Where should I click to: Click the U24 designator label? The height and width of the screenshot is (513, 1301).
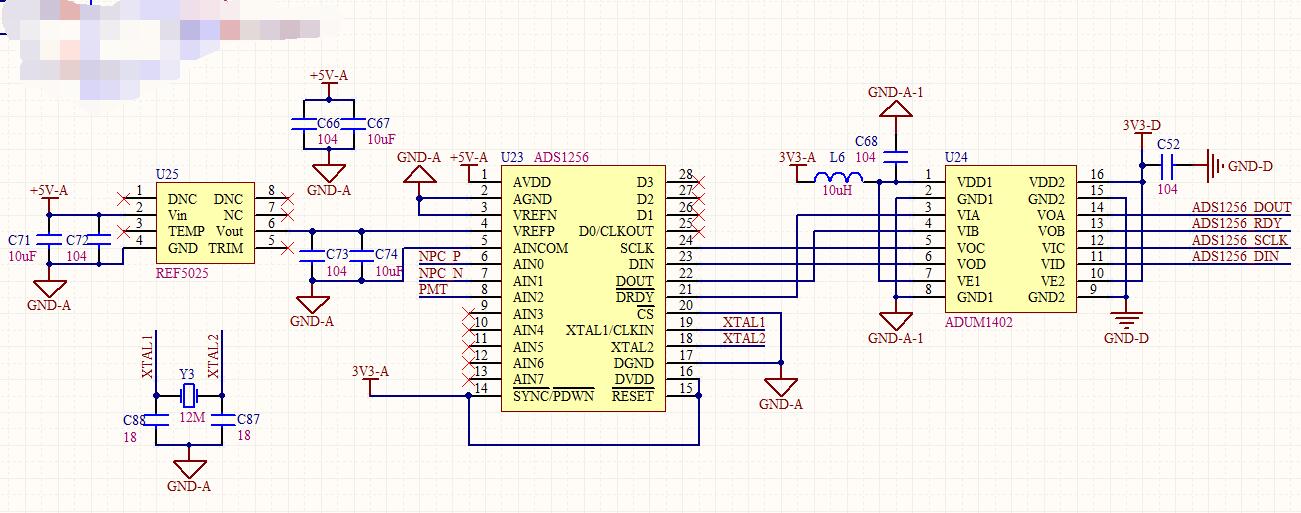point(957,157)
